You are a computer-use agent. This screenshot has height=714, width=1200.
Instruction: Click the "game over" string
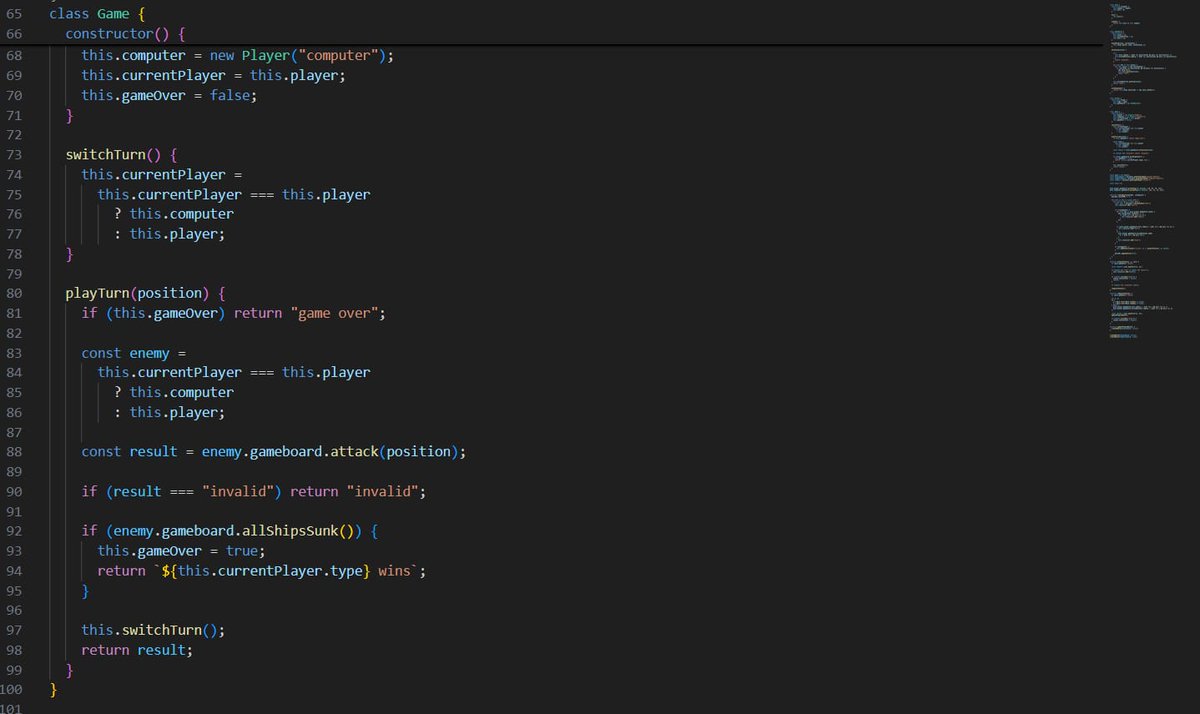coord(334,313)
